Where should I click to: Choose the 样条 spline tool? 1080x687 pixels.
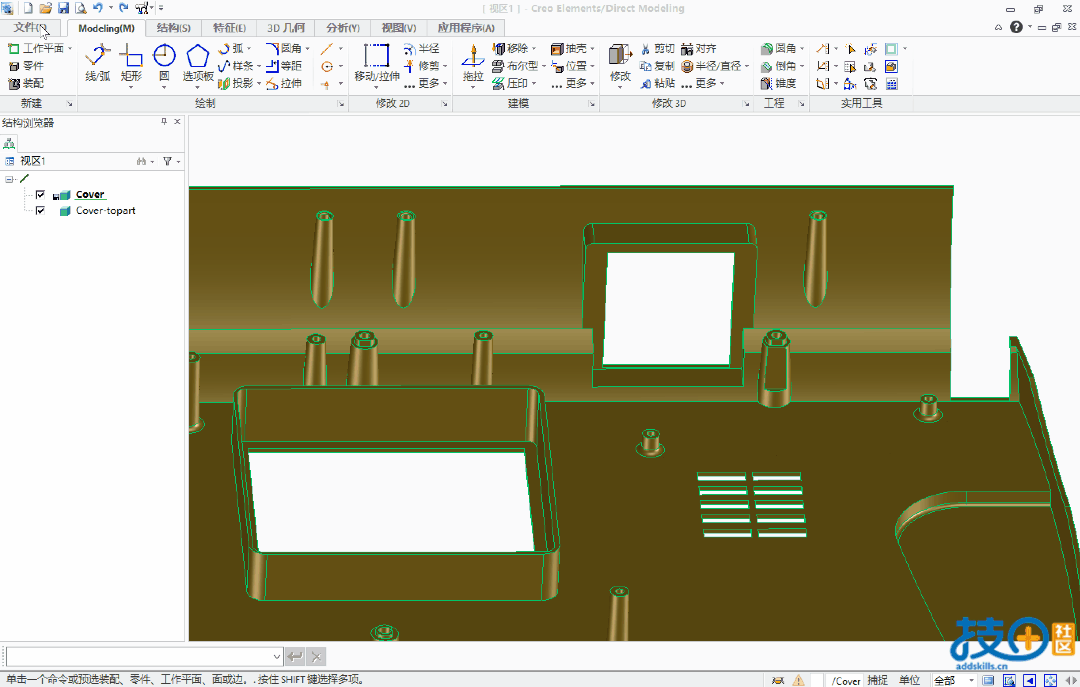coord(236,66)
